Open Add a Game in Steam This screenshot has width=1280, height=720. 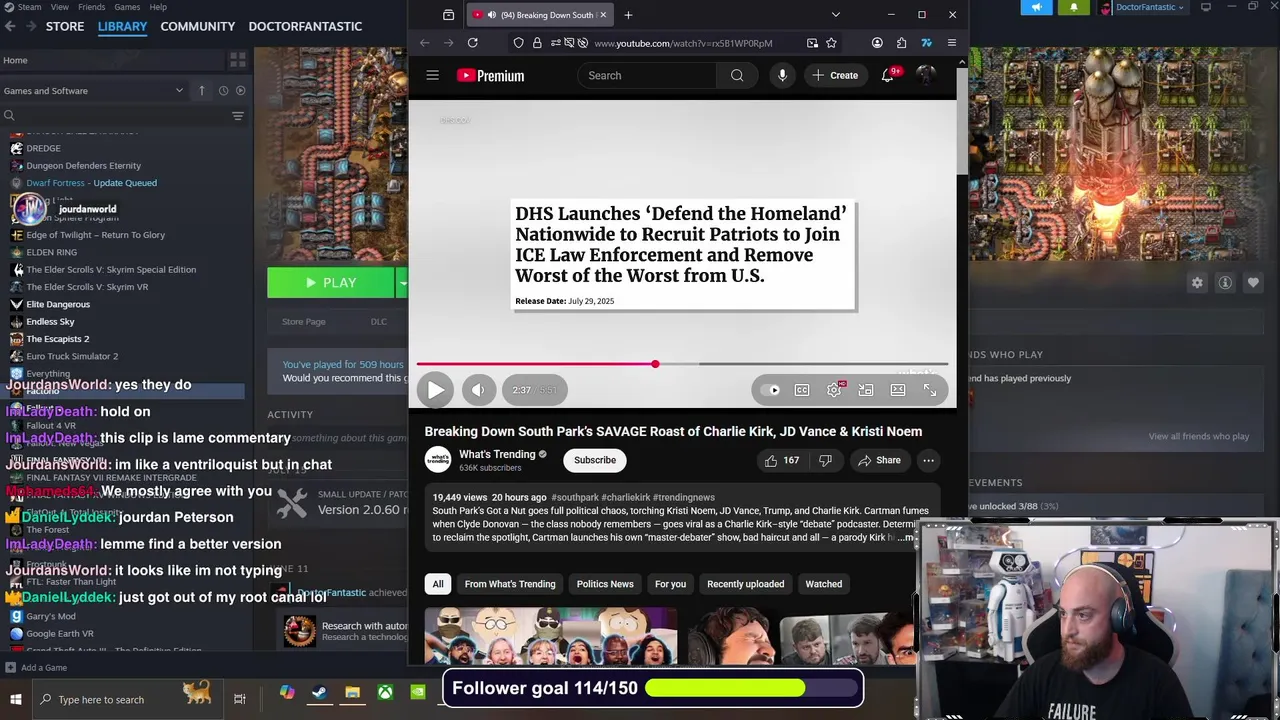(36, 668)
